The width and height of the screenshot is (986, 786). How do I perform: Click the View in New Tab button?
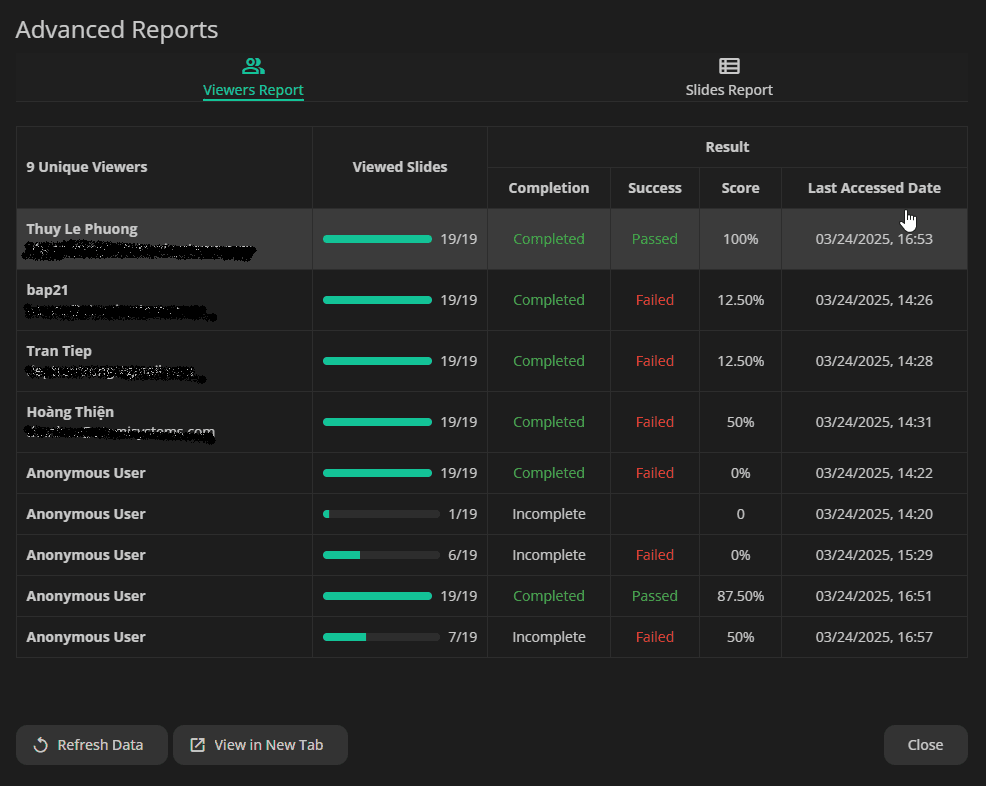click(x=260, y=745)
